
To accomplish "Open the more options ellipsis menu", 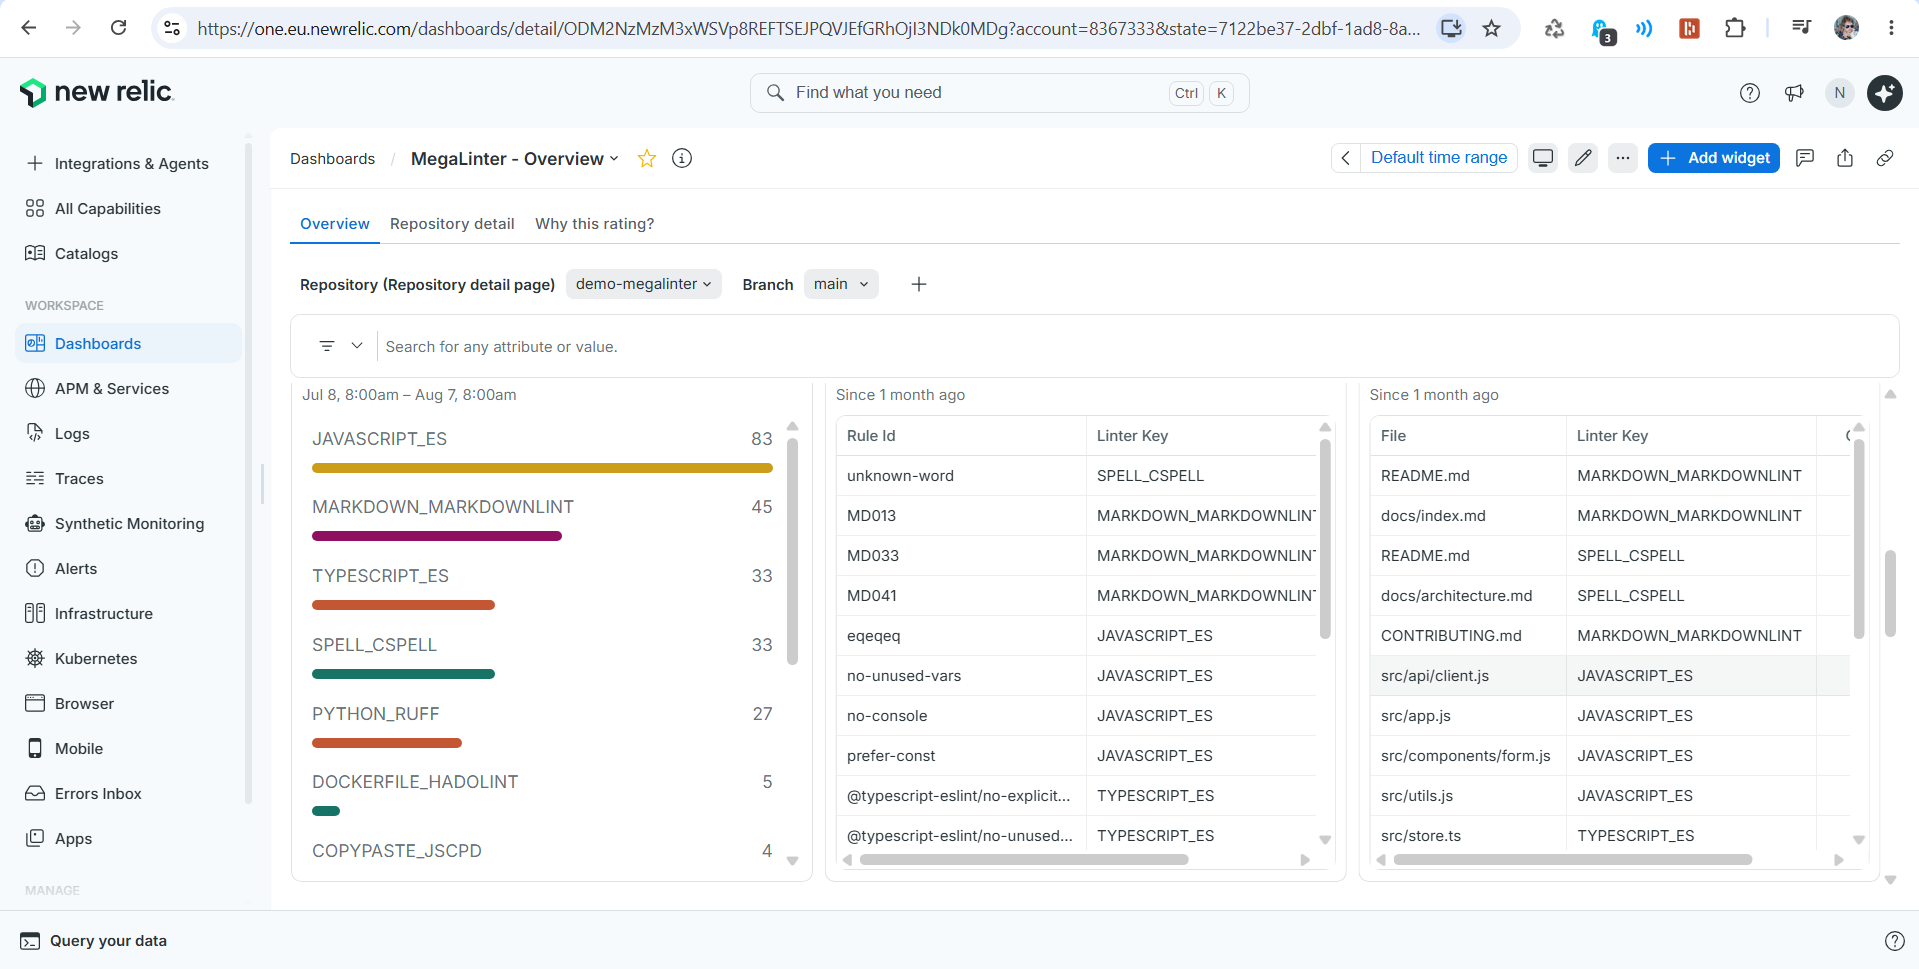I will (1623, 158).
